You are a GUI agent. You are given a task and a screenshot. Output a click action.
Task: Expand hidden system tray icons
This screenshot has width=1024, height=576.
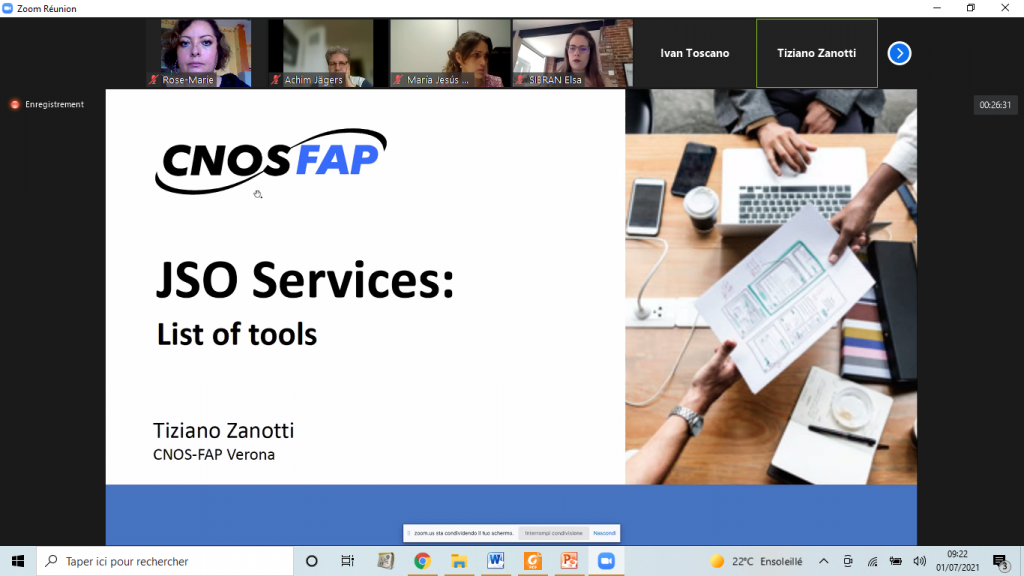tap(824, 561)
